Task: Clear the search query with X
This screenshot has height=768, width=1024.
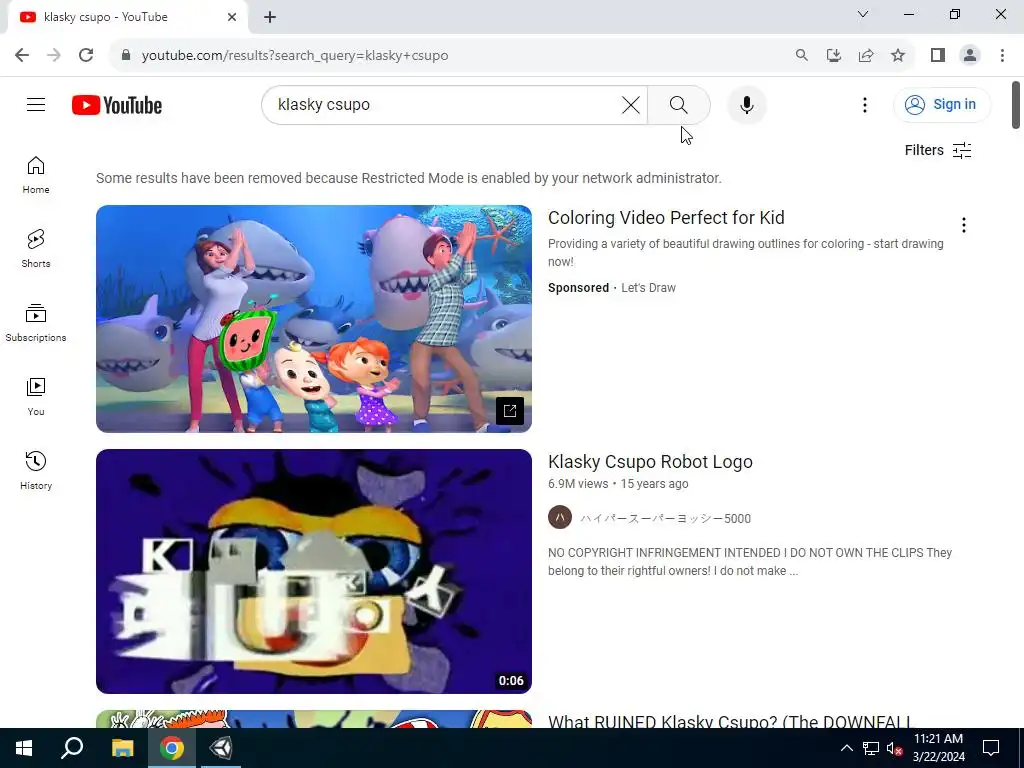Action: pos(630,104)
